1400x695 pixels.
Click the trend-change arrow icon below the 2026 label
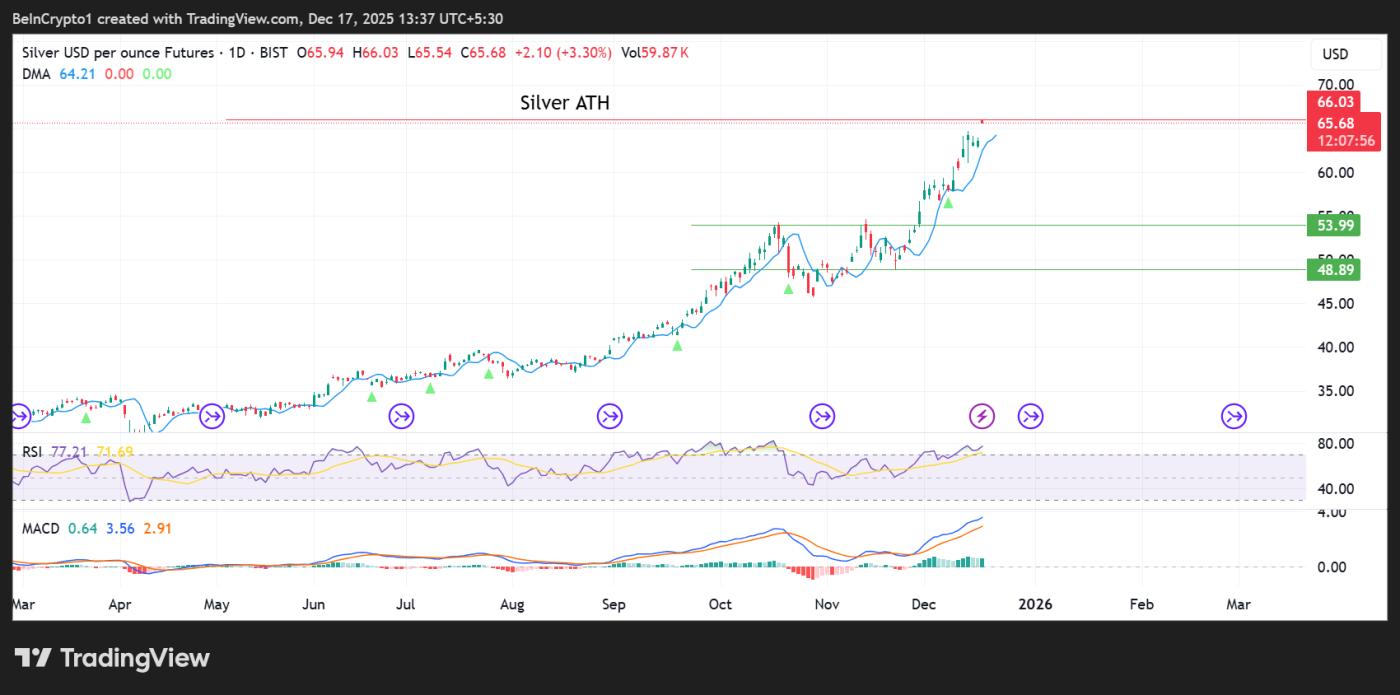point(1030,416)
